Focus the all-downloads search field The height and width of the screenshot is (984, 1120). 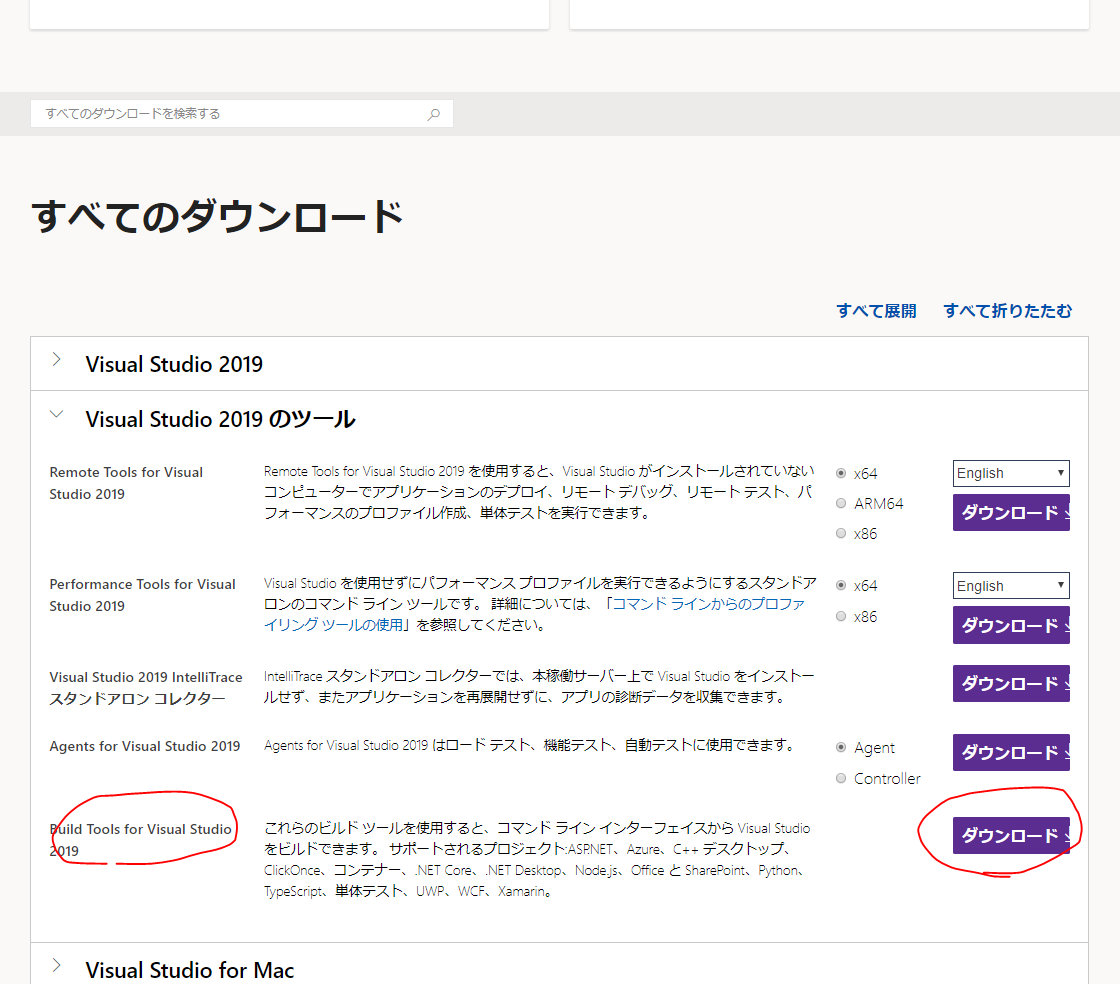pos(241,114)
